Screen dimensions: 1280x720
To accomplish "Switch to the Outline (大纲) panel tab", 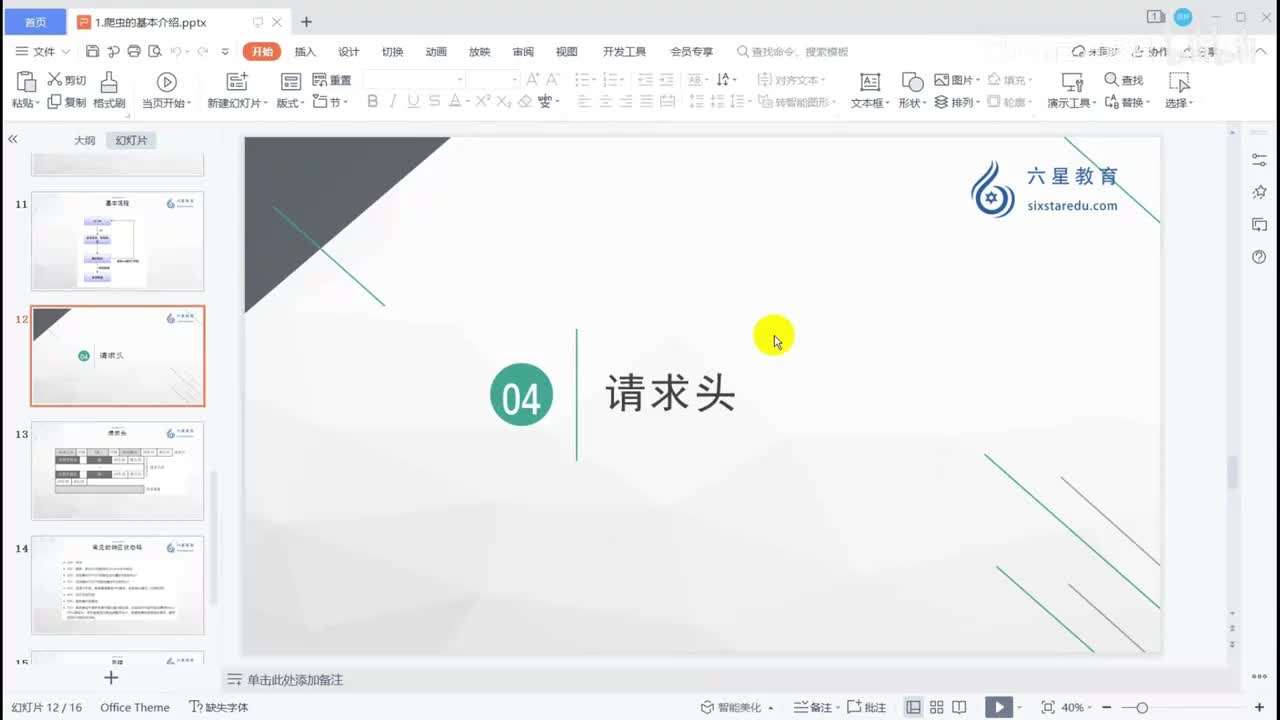I will click(x=85, y=140).
